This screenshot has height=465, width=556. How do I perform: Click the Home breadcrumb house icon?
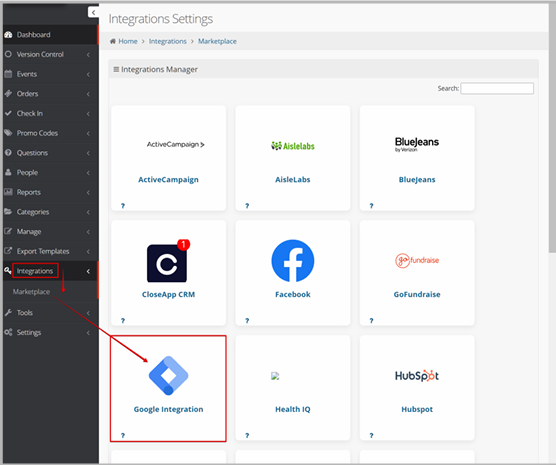(x=112, y=41)
